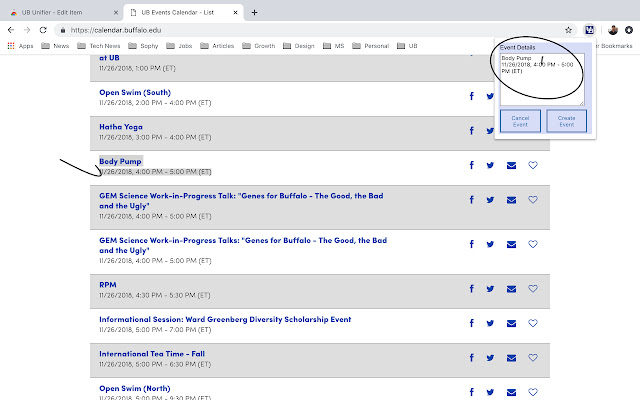The width and height of the screenshot is (640, 400).
Task: Tweet the International Tea Time event
Action: tap(491, 358)
